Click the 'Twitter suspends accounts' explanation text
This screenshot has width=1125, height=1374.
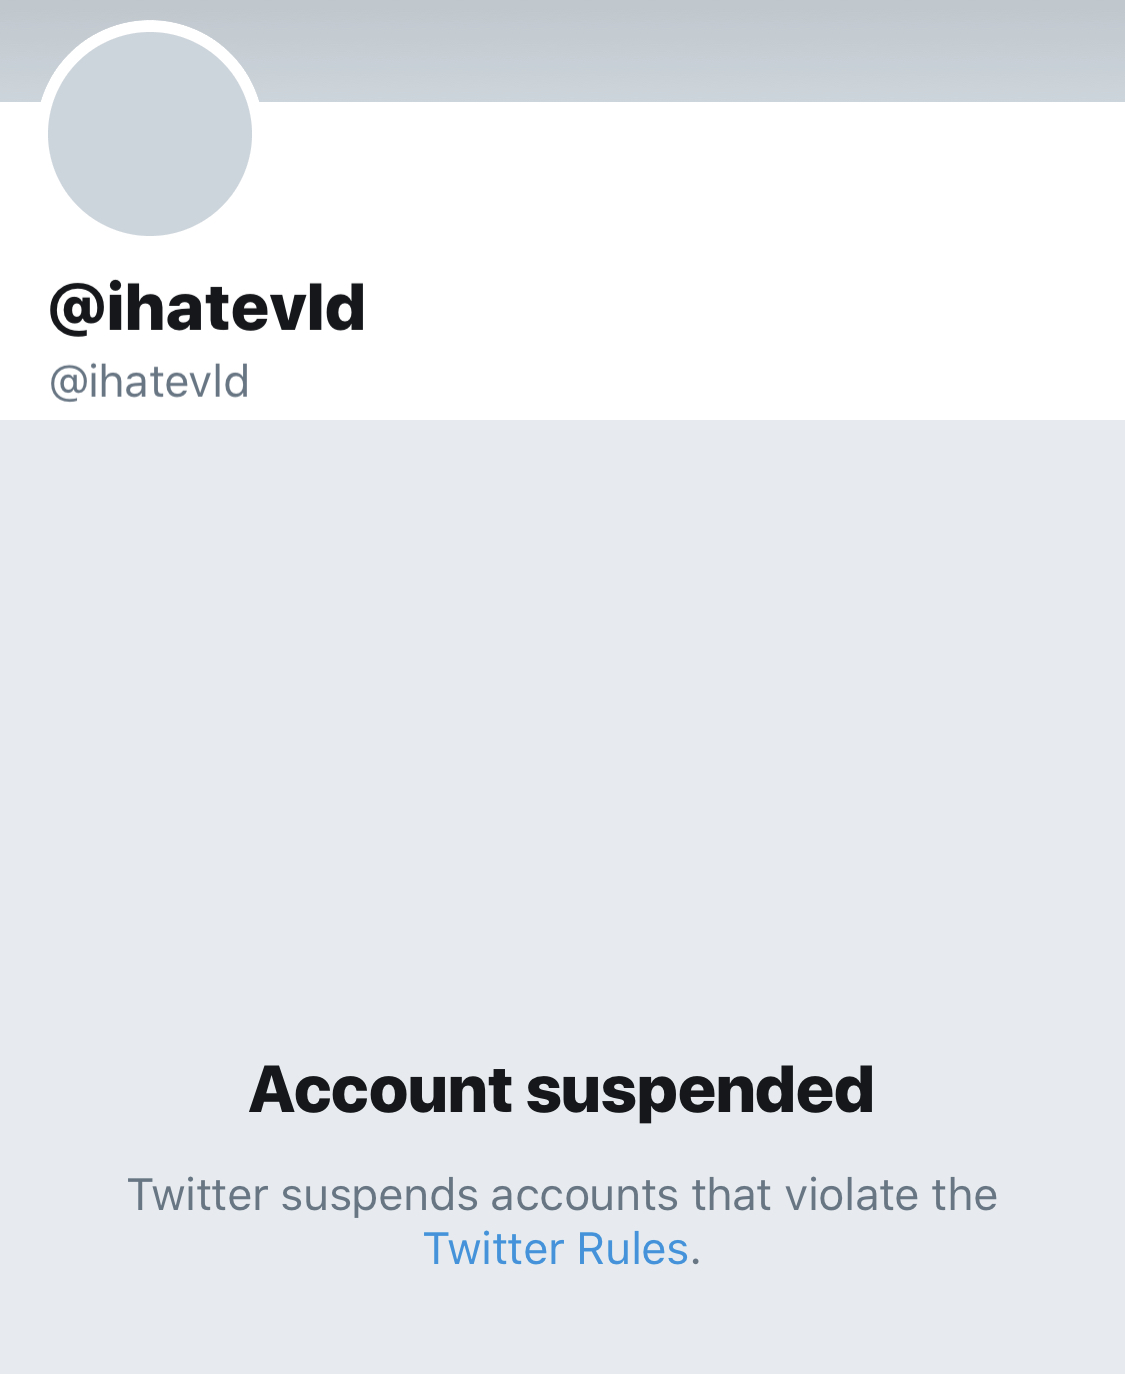coord(562,1221)
